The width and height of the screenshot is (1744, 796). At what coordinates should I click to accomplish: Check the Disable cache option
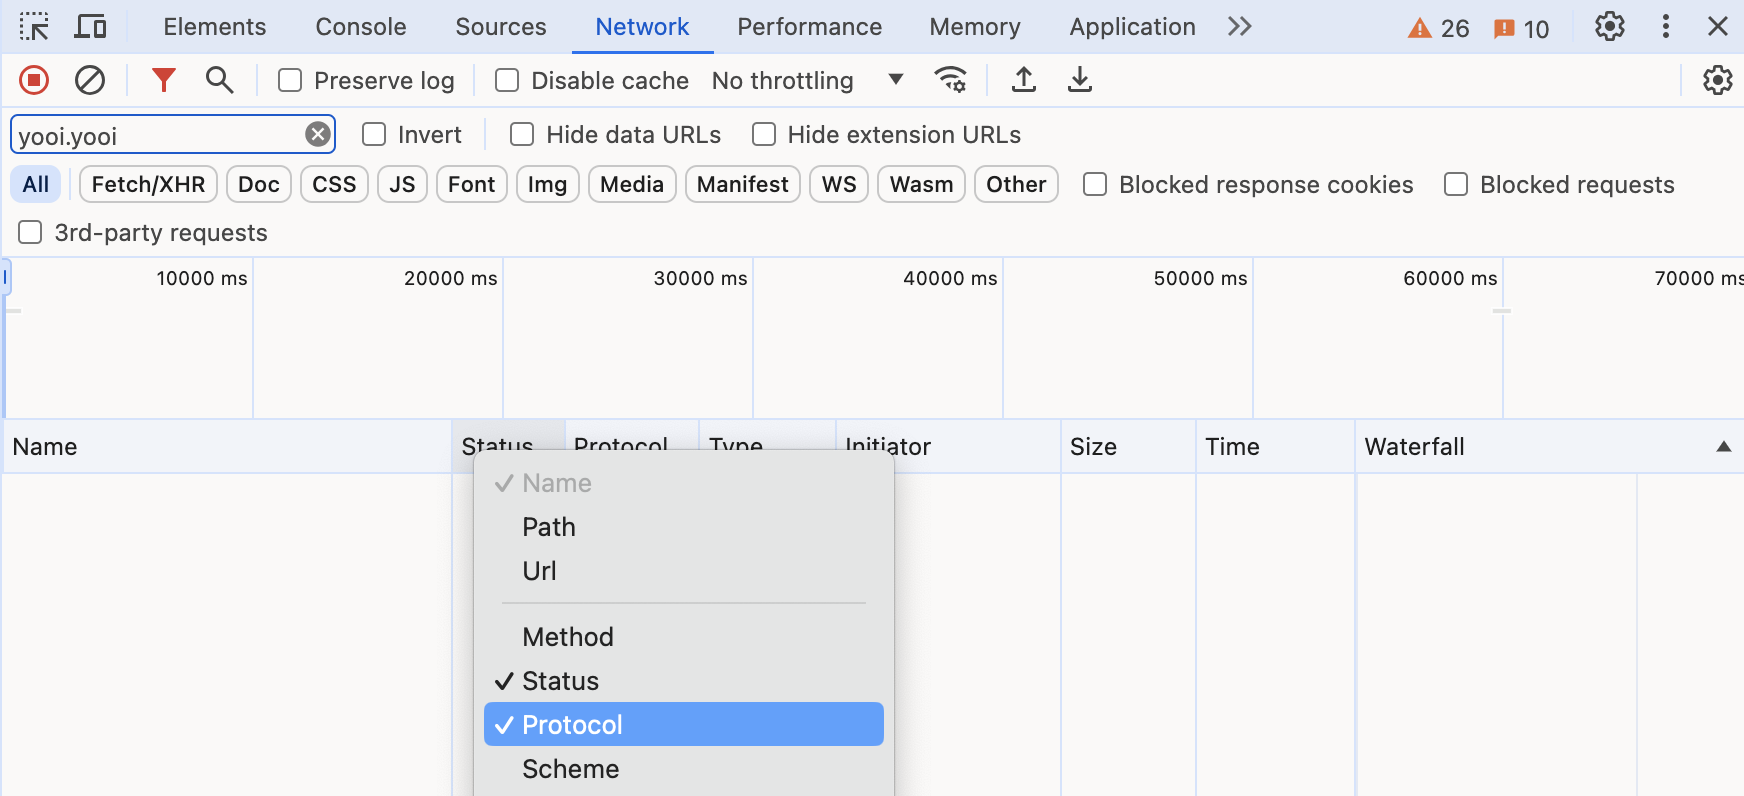[507, 80]
